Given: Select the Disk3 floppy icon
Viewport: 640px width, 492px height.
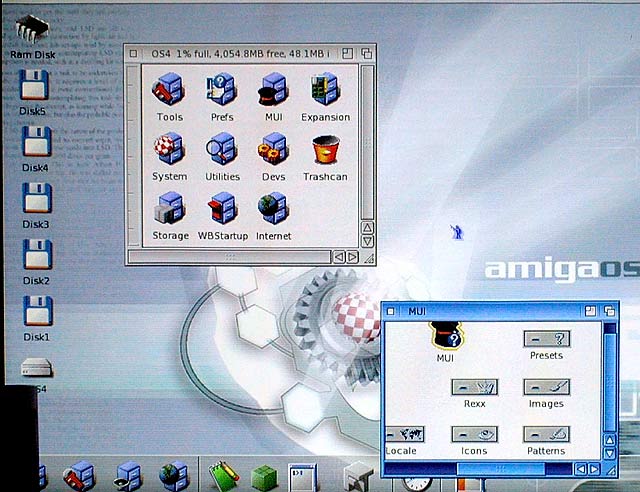Looking at the screenshot, I should coord(37,198).
